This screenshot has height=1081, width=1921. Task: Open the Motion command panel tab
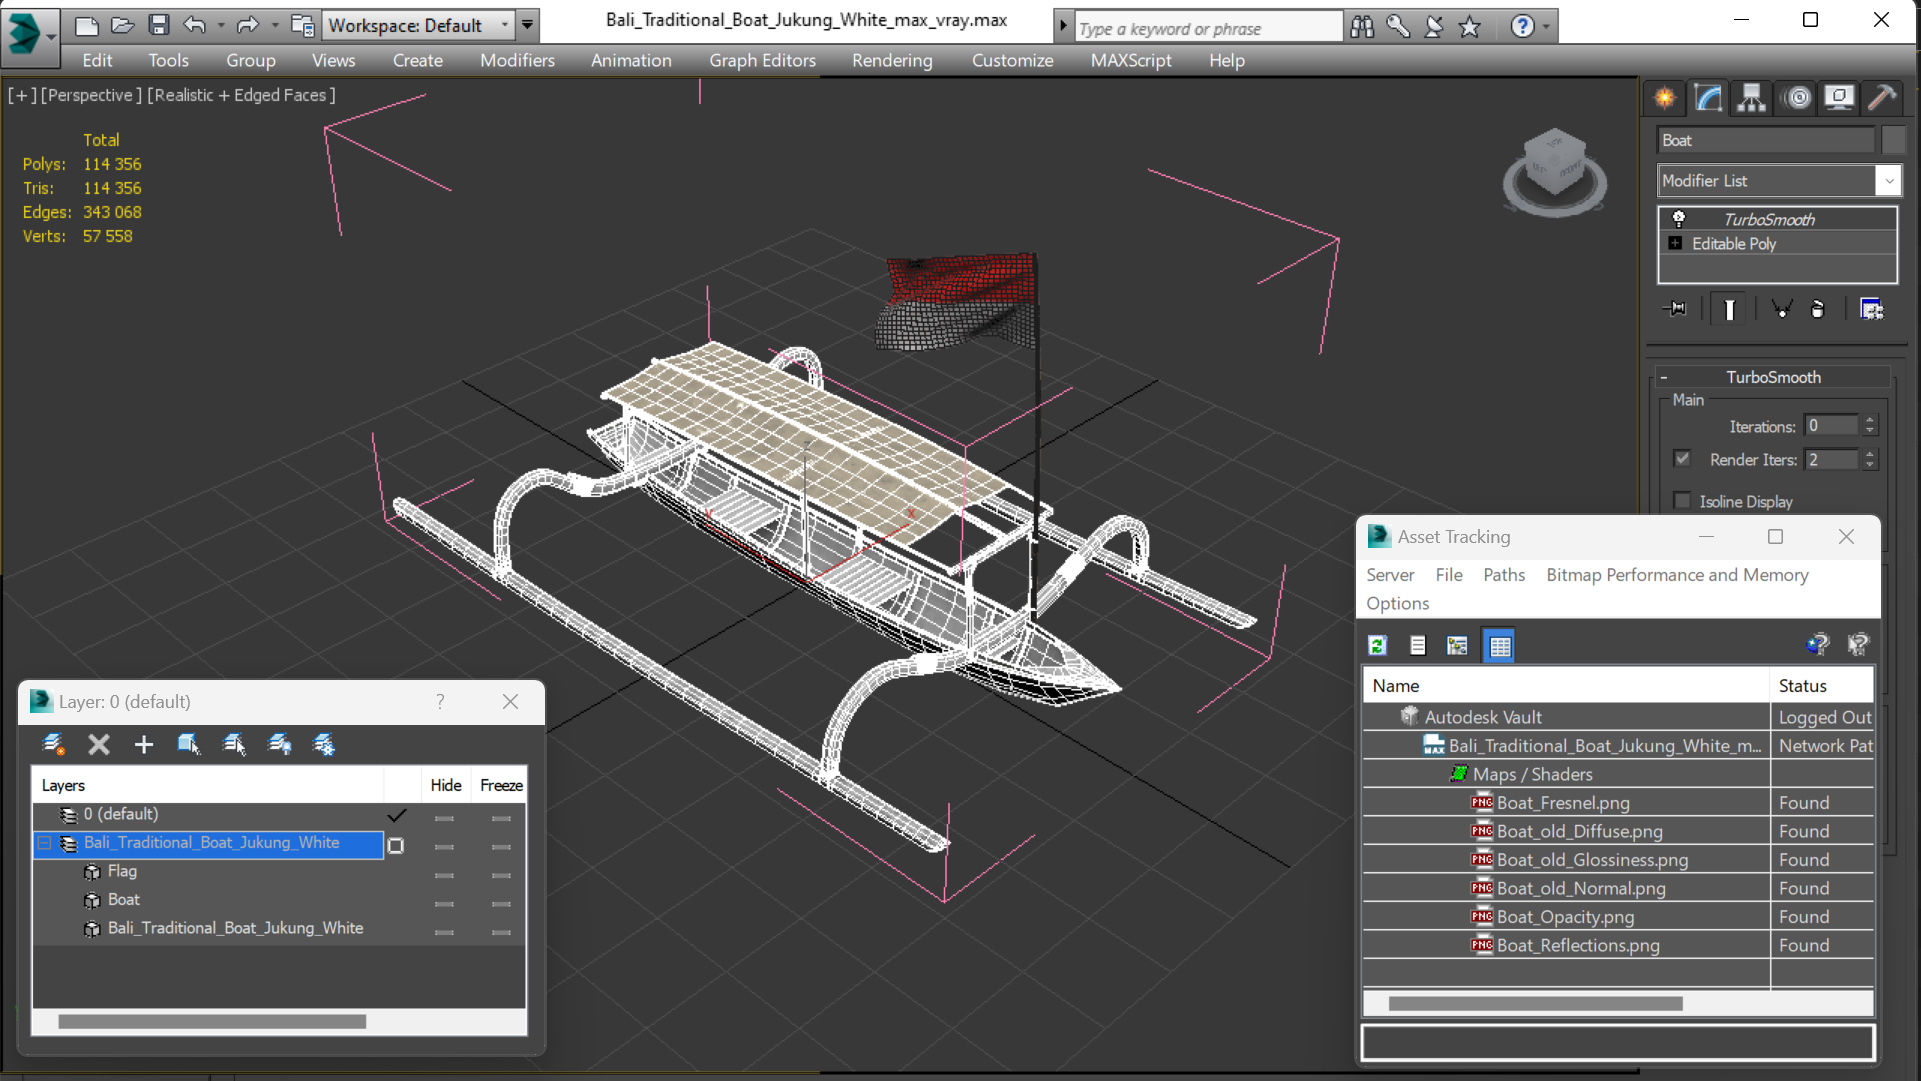click(x=1797, y=98)
